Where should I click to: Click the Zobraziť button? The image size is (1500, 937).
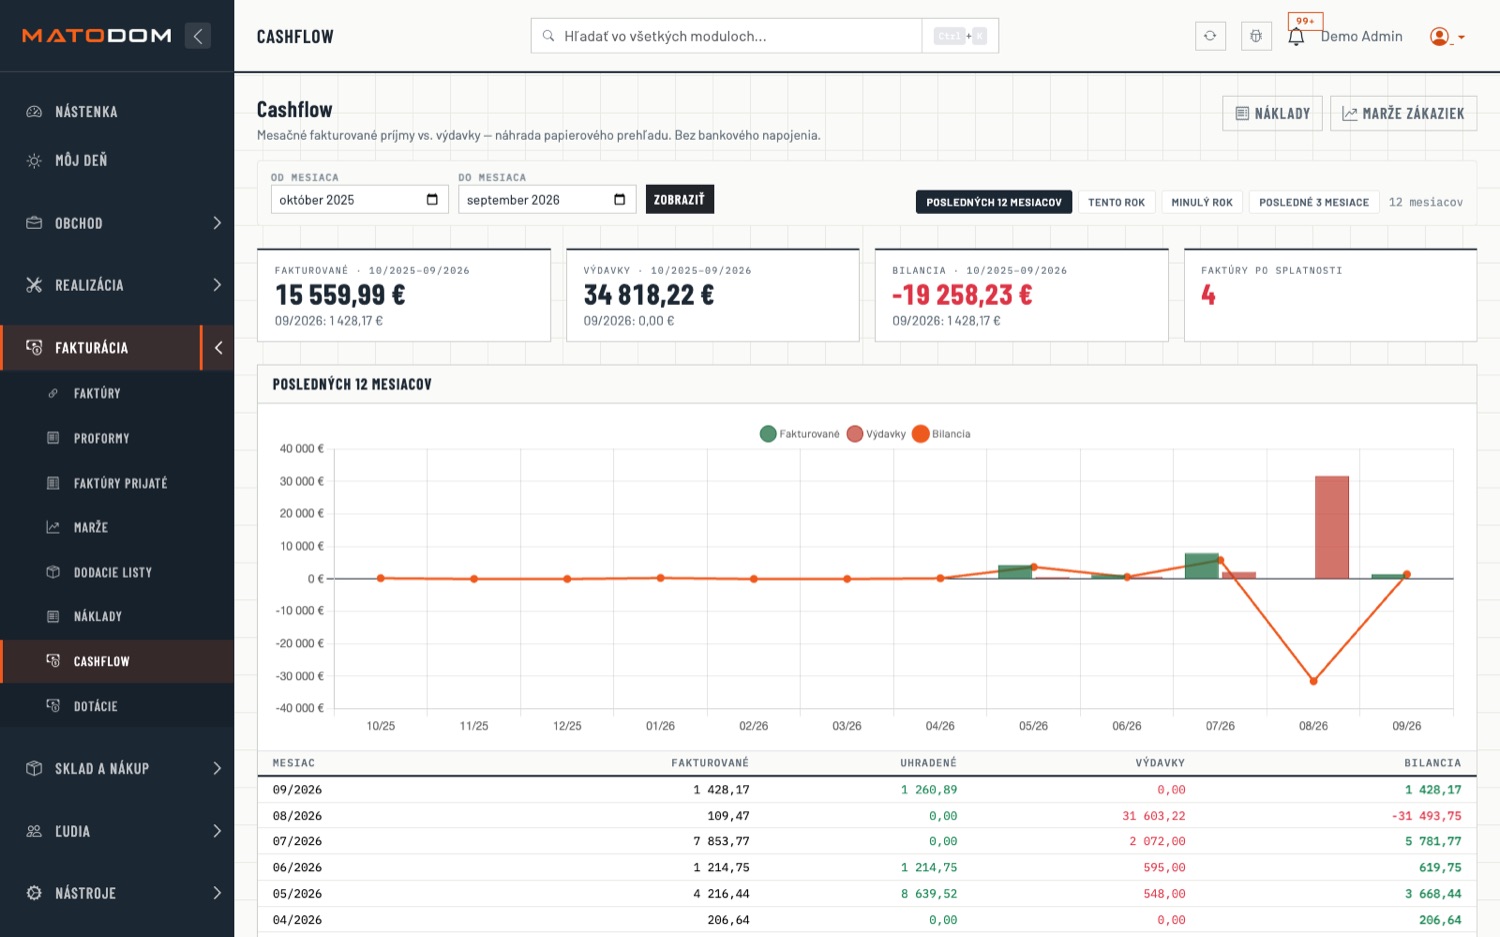pos(679,199)
